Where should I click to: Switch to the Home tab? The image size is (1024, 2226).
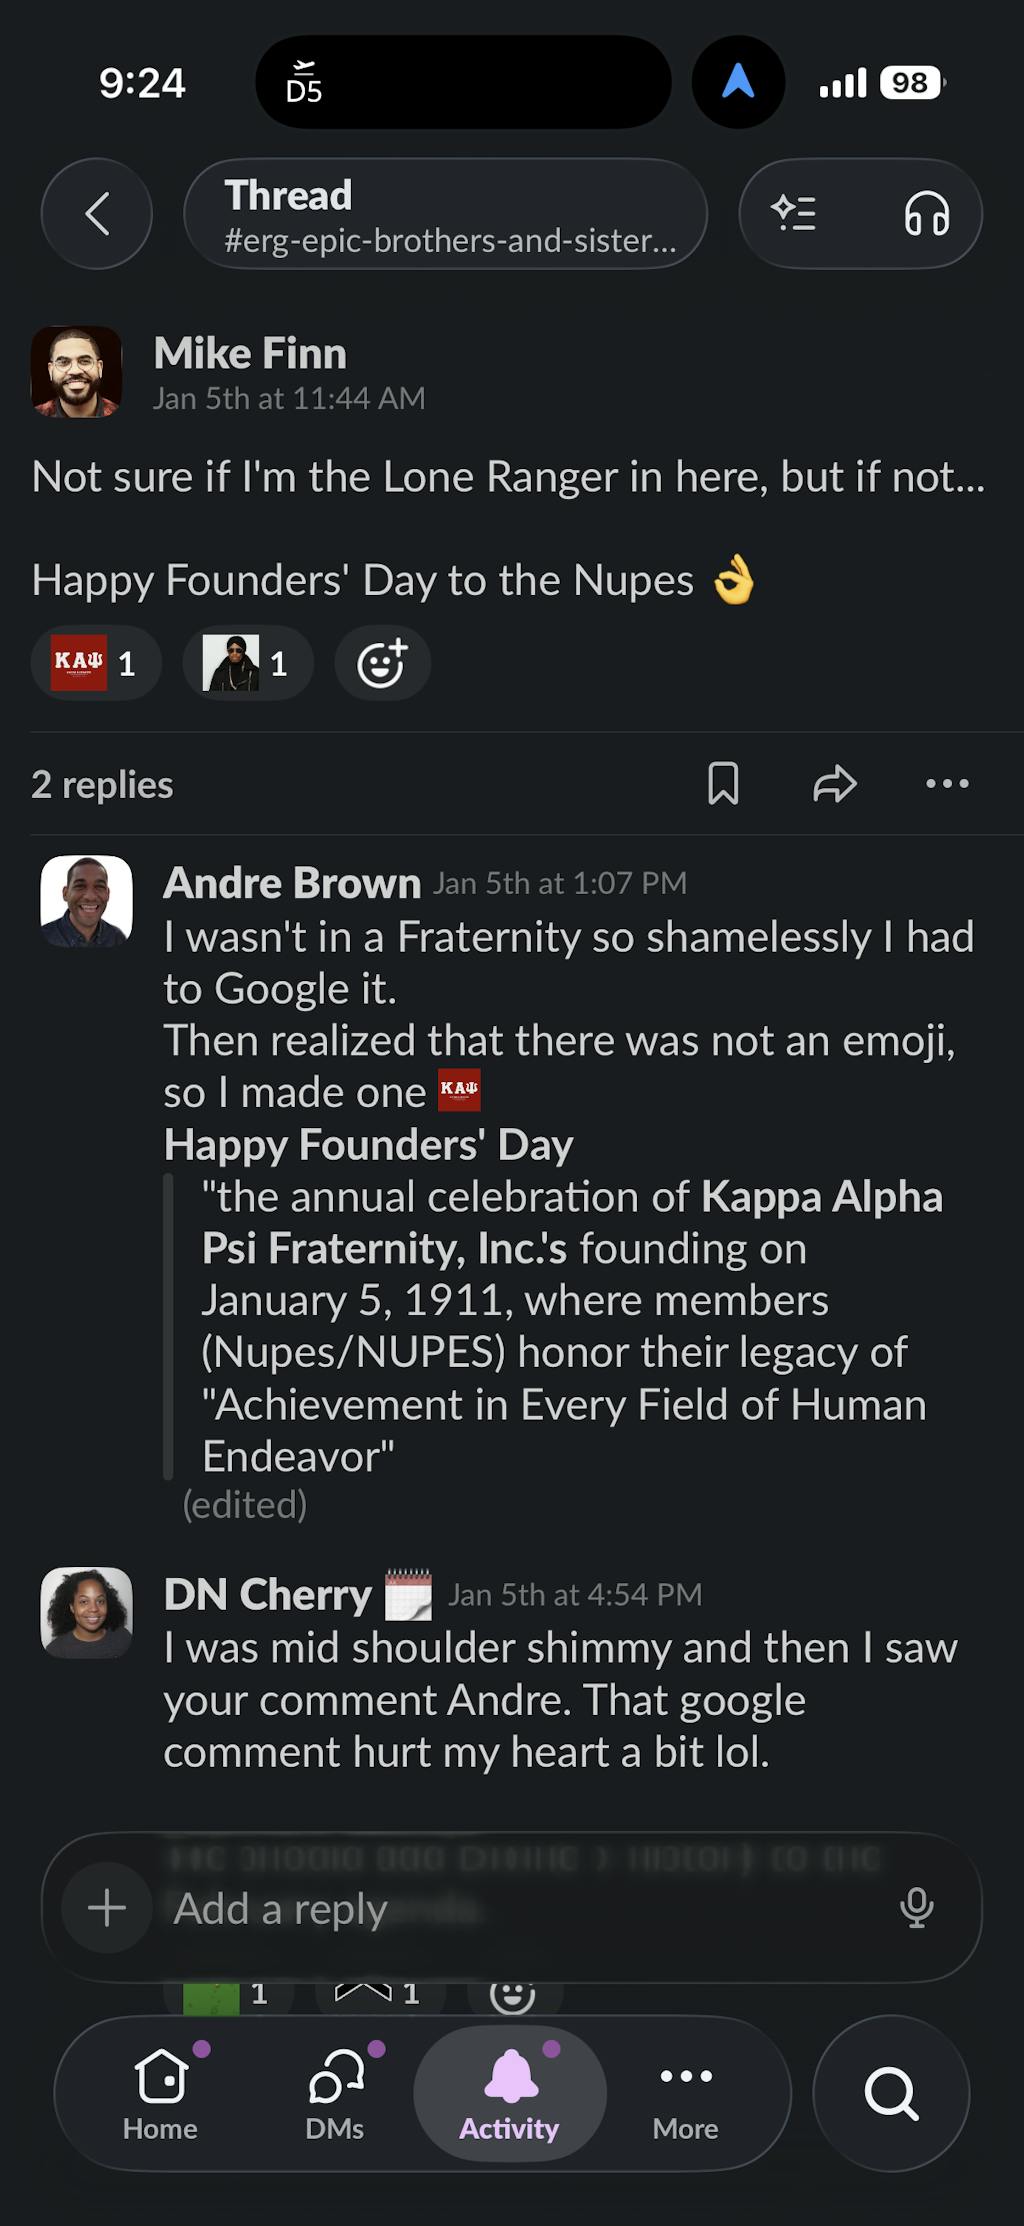160,2093
